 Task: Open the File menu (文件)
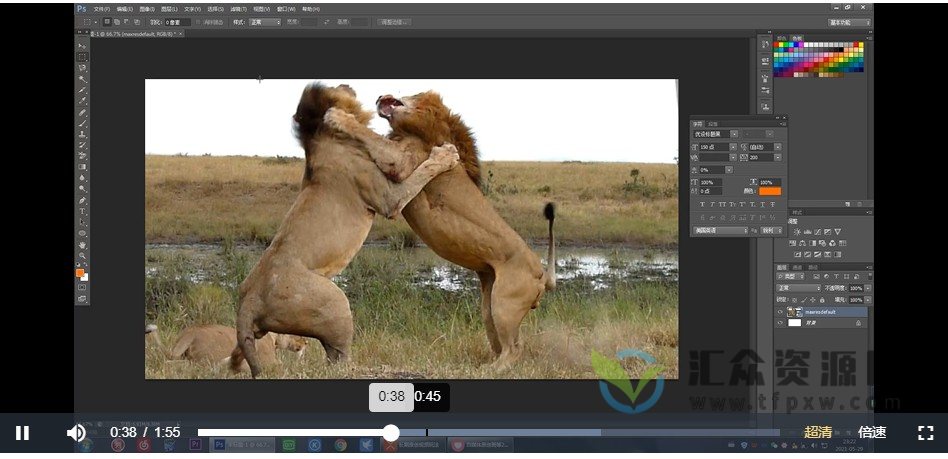pyautogui.click(x=101, y=8)
